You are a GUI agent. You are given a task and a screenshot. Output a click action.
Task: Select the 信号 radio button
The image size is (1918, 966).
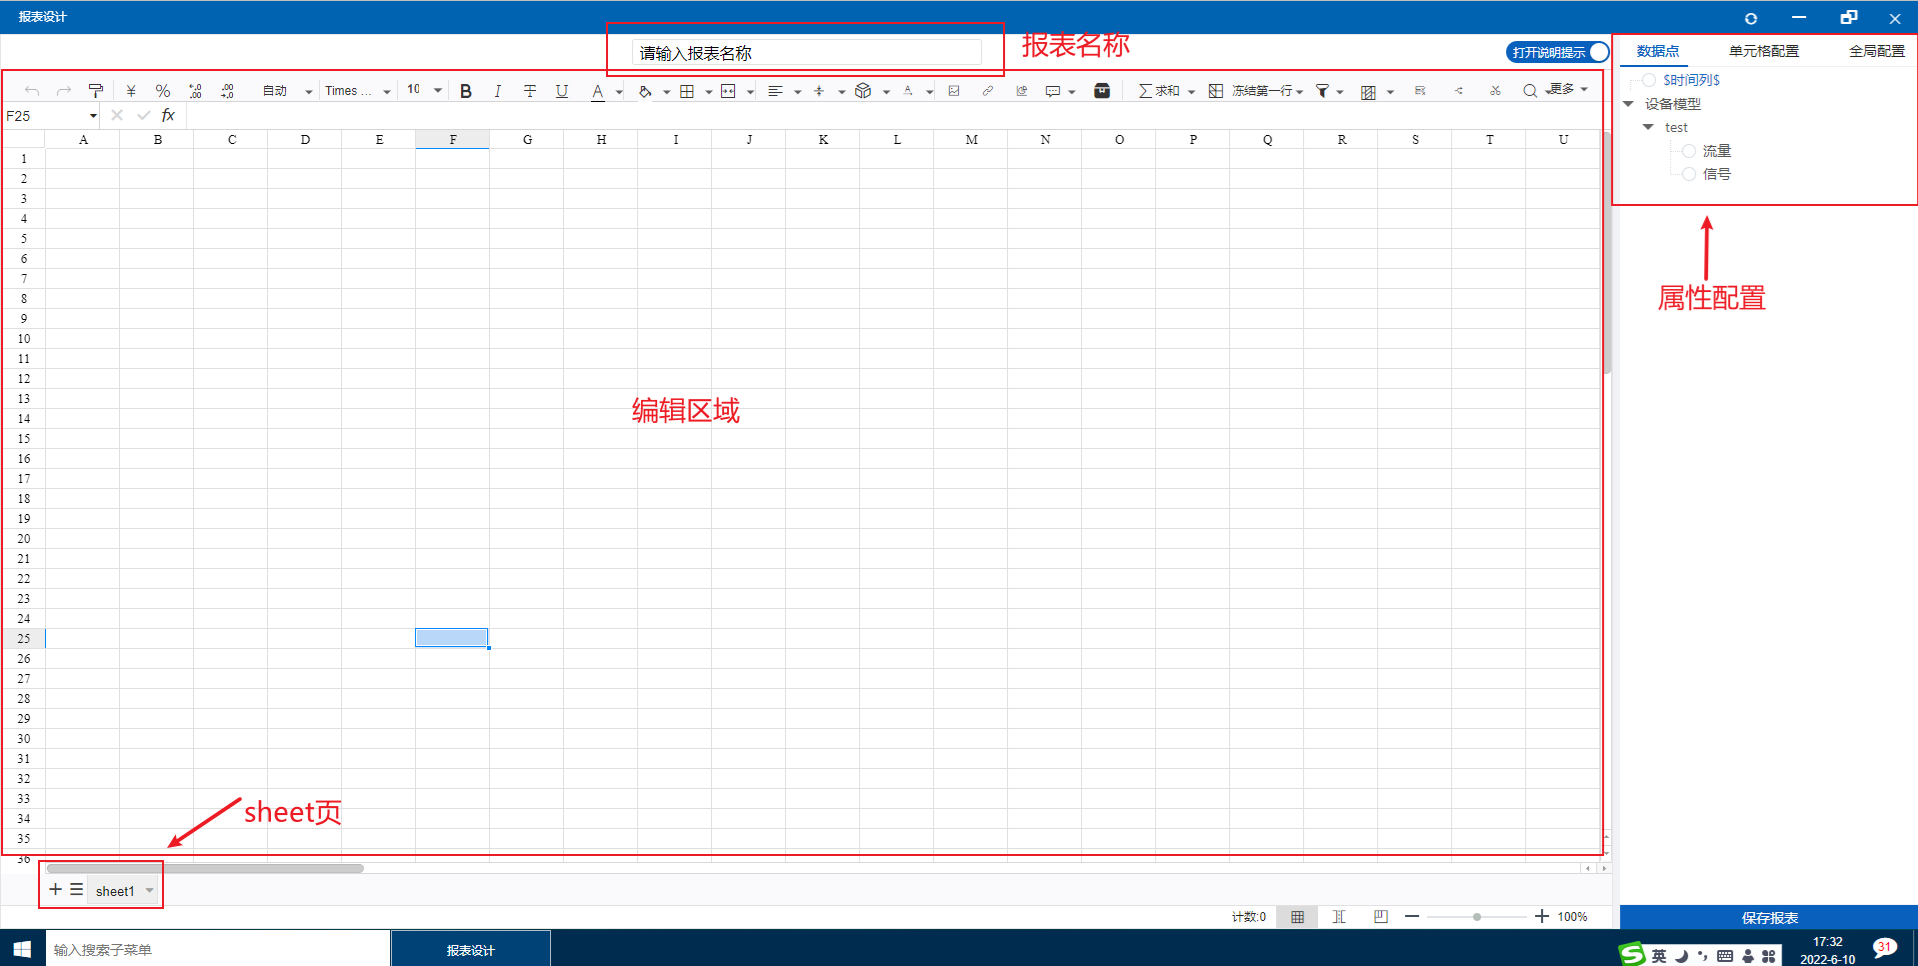1689,174
